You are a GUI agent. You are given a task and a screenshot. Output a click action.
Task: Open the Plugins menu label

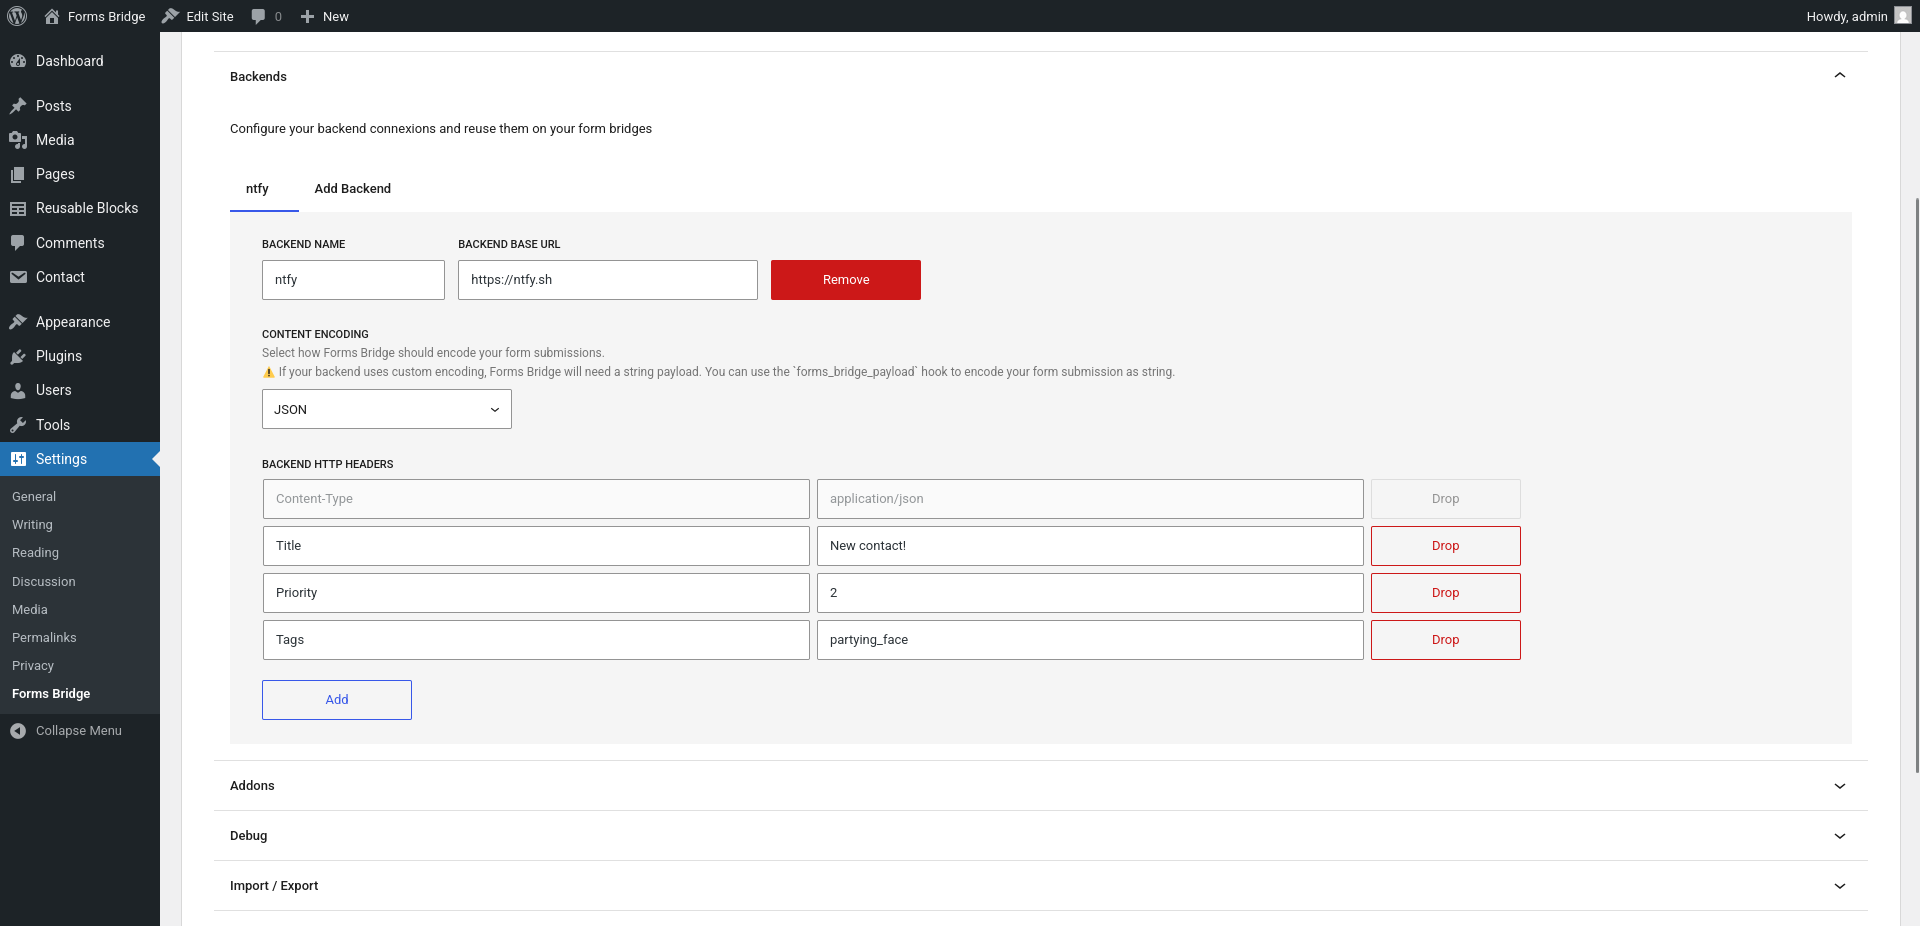59,356
